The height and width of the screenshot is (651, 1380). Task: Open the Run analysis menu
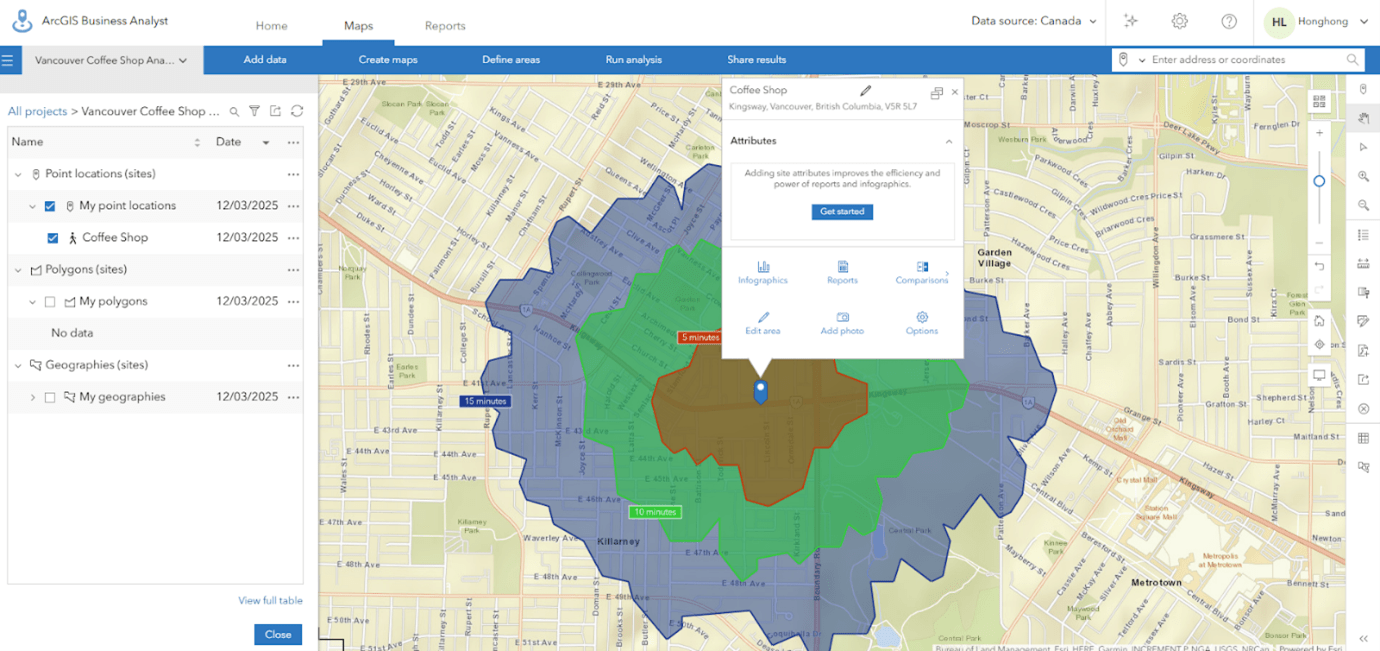point(634,60)
